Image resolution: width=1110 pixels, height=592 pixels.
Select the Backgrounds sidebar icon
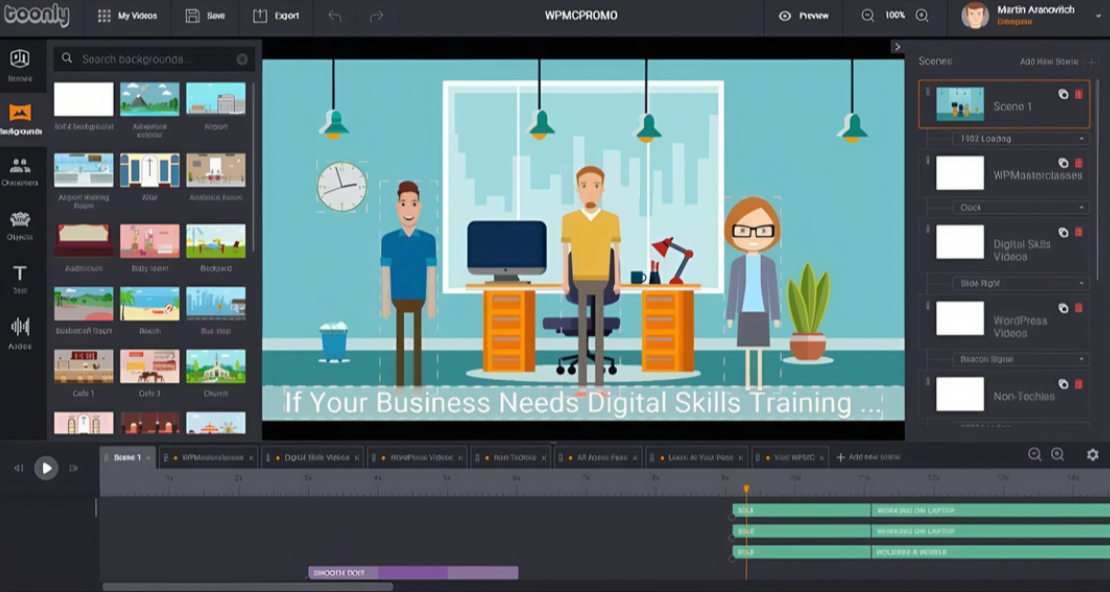coord(20,118)
